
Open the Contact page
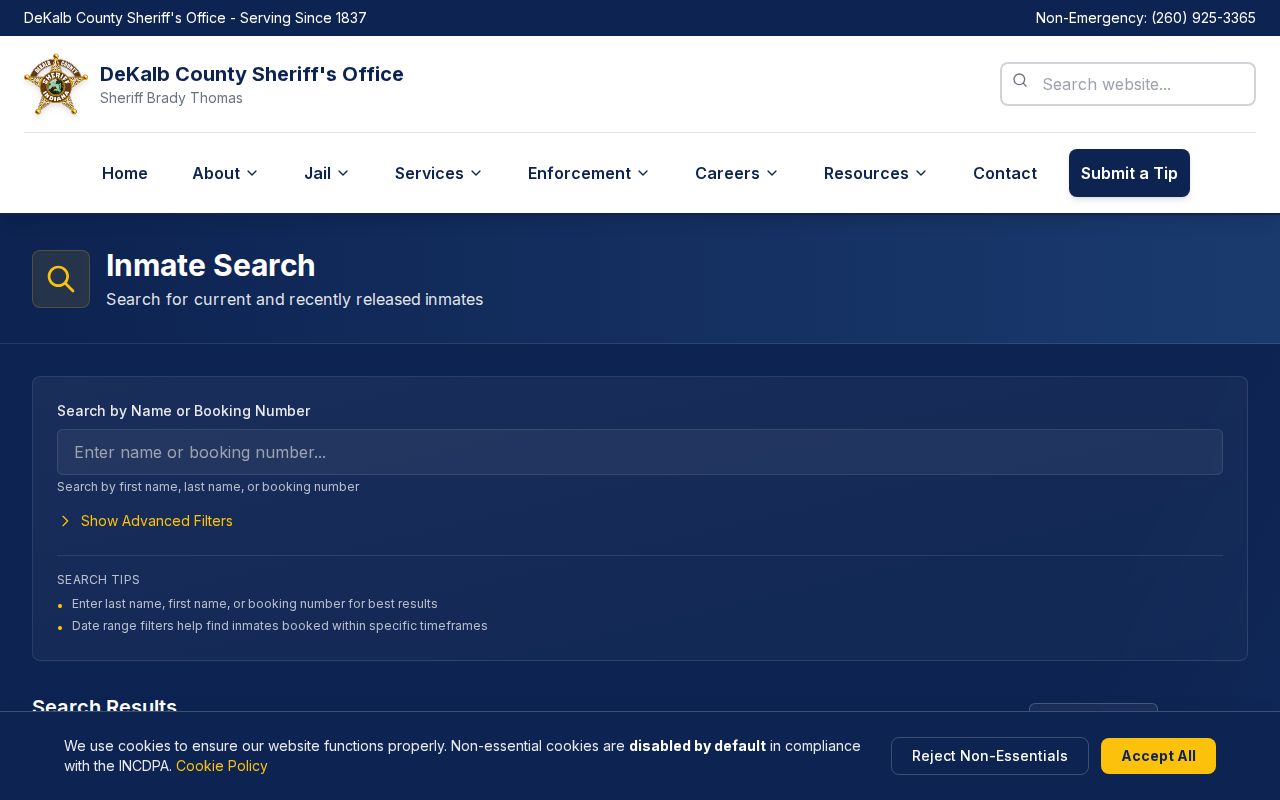tap(1005, 173)
